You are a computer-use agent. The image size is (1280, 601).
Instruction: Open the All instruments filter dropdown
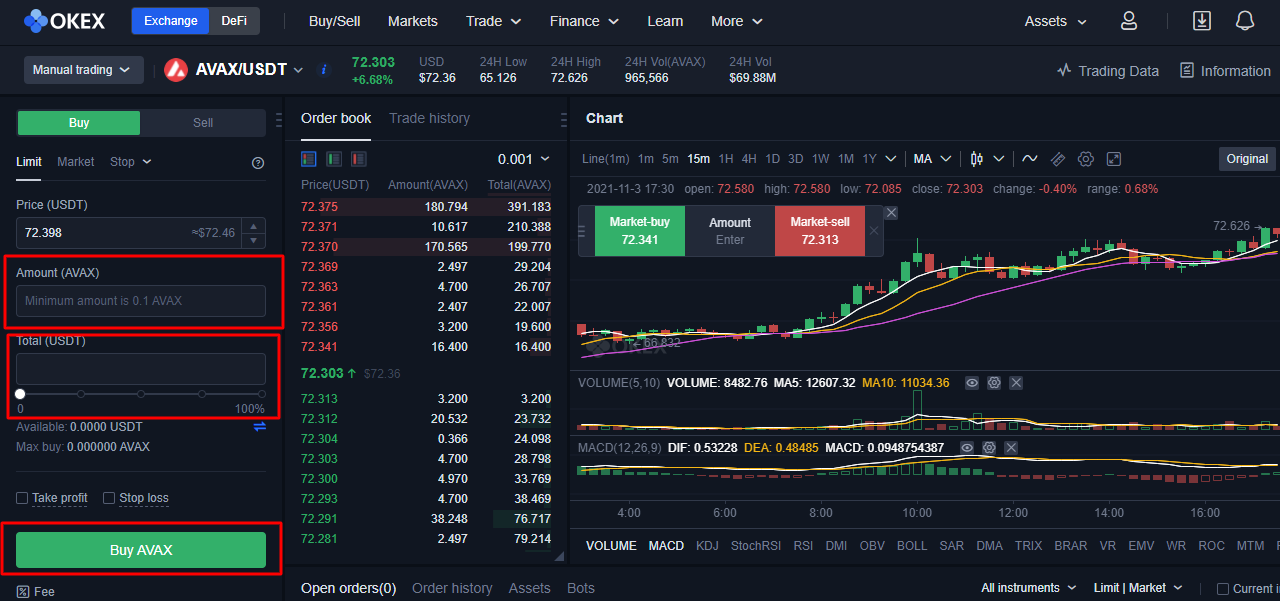coord(1029,588)
